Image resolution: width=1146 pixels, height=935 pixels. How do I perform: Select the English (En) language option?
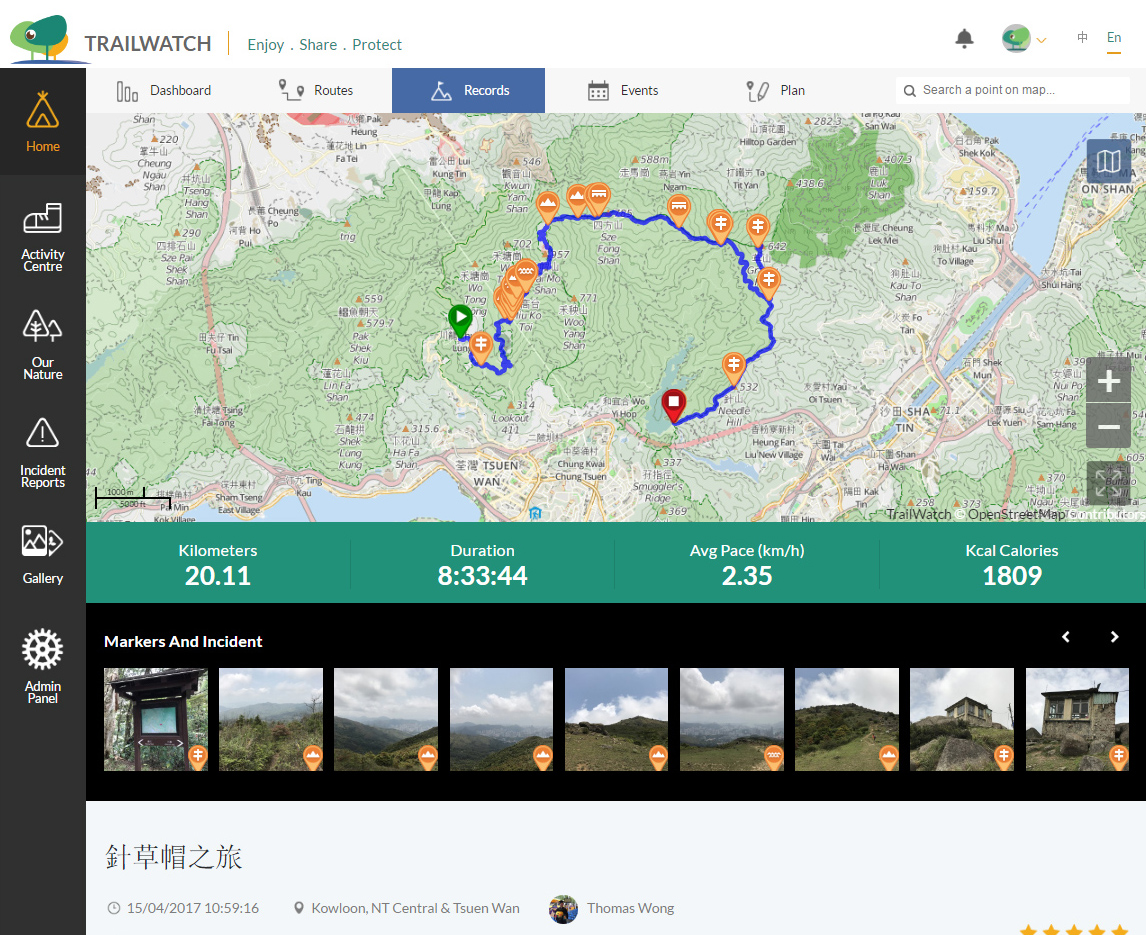pos(1113,38)
